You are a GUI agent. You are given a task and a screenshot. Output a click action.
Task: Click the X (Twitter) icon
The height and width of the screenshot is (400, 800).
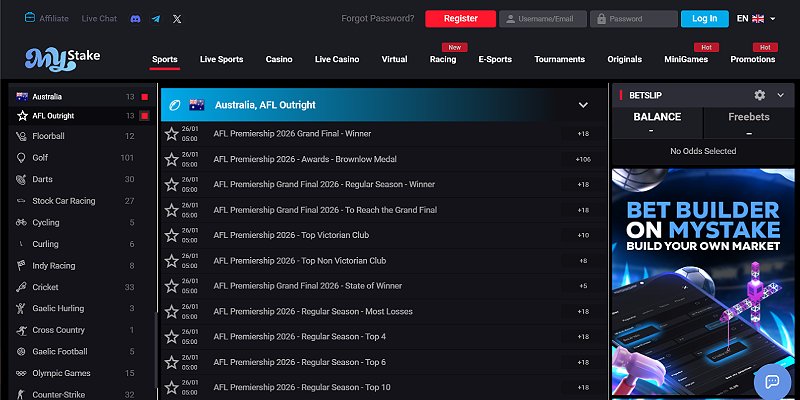click(x=177, y=18)
